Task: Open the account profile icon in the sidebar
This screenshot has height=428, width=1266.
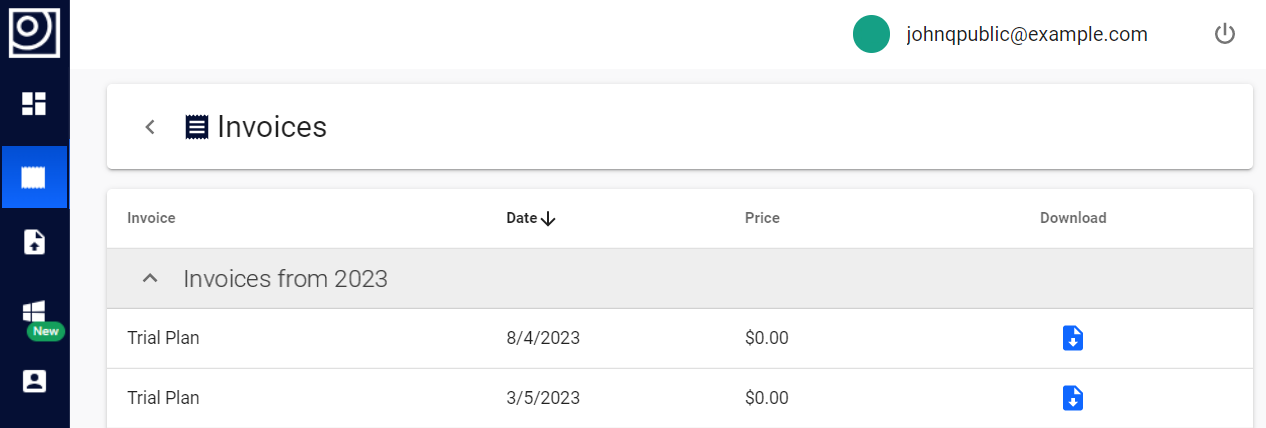Action: (34, 381)
